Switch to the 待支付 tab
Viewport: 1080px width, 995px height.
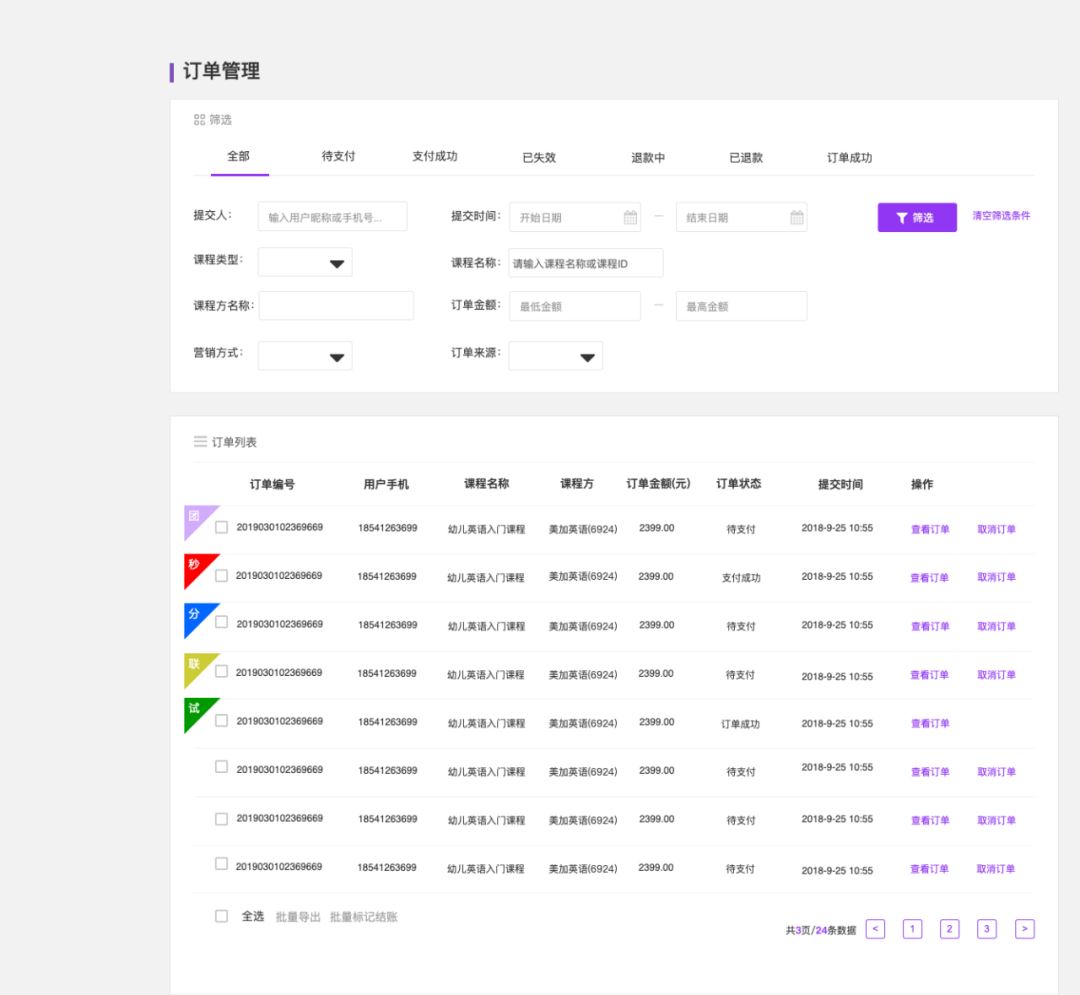click(x=338, y=157)
